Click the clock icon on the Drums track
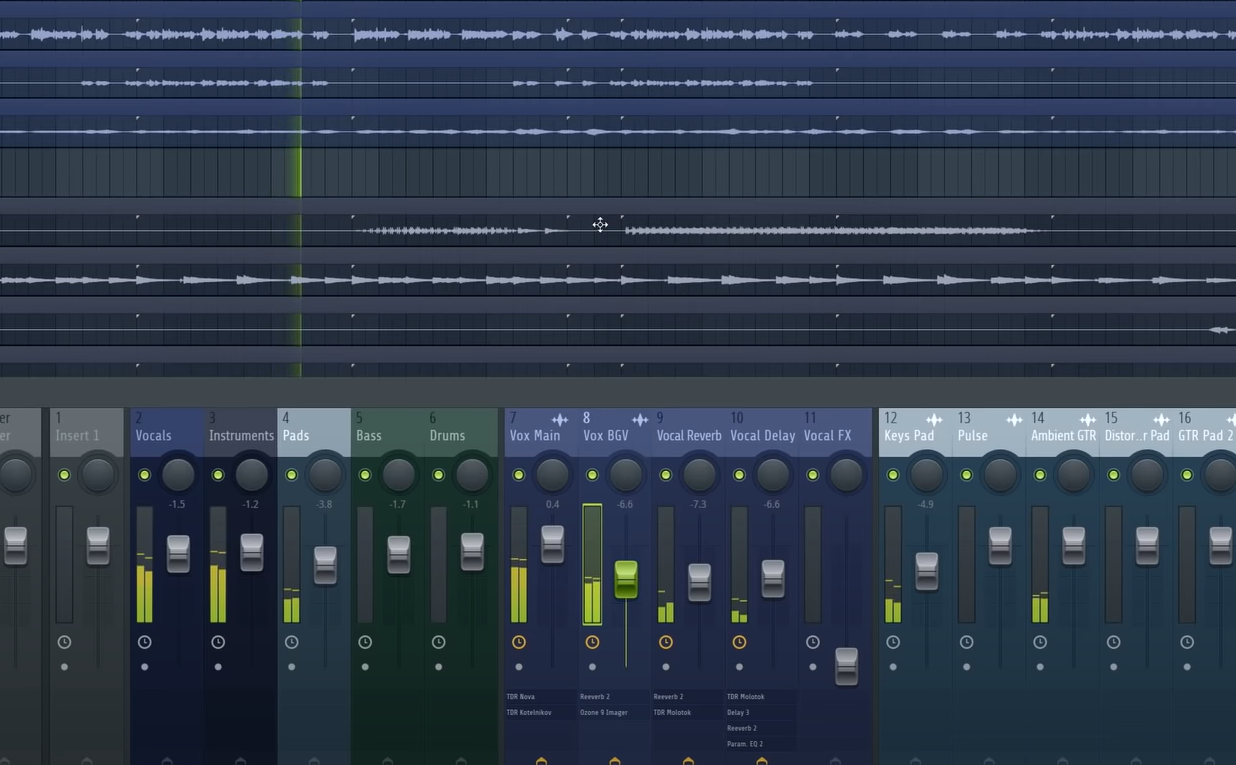The width and height of the screenshot is (1236, 765). 437,642
